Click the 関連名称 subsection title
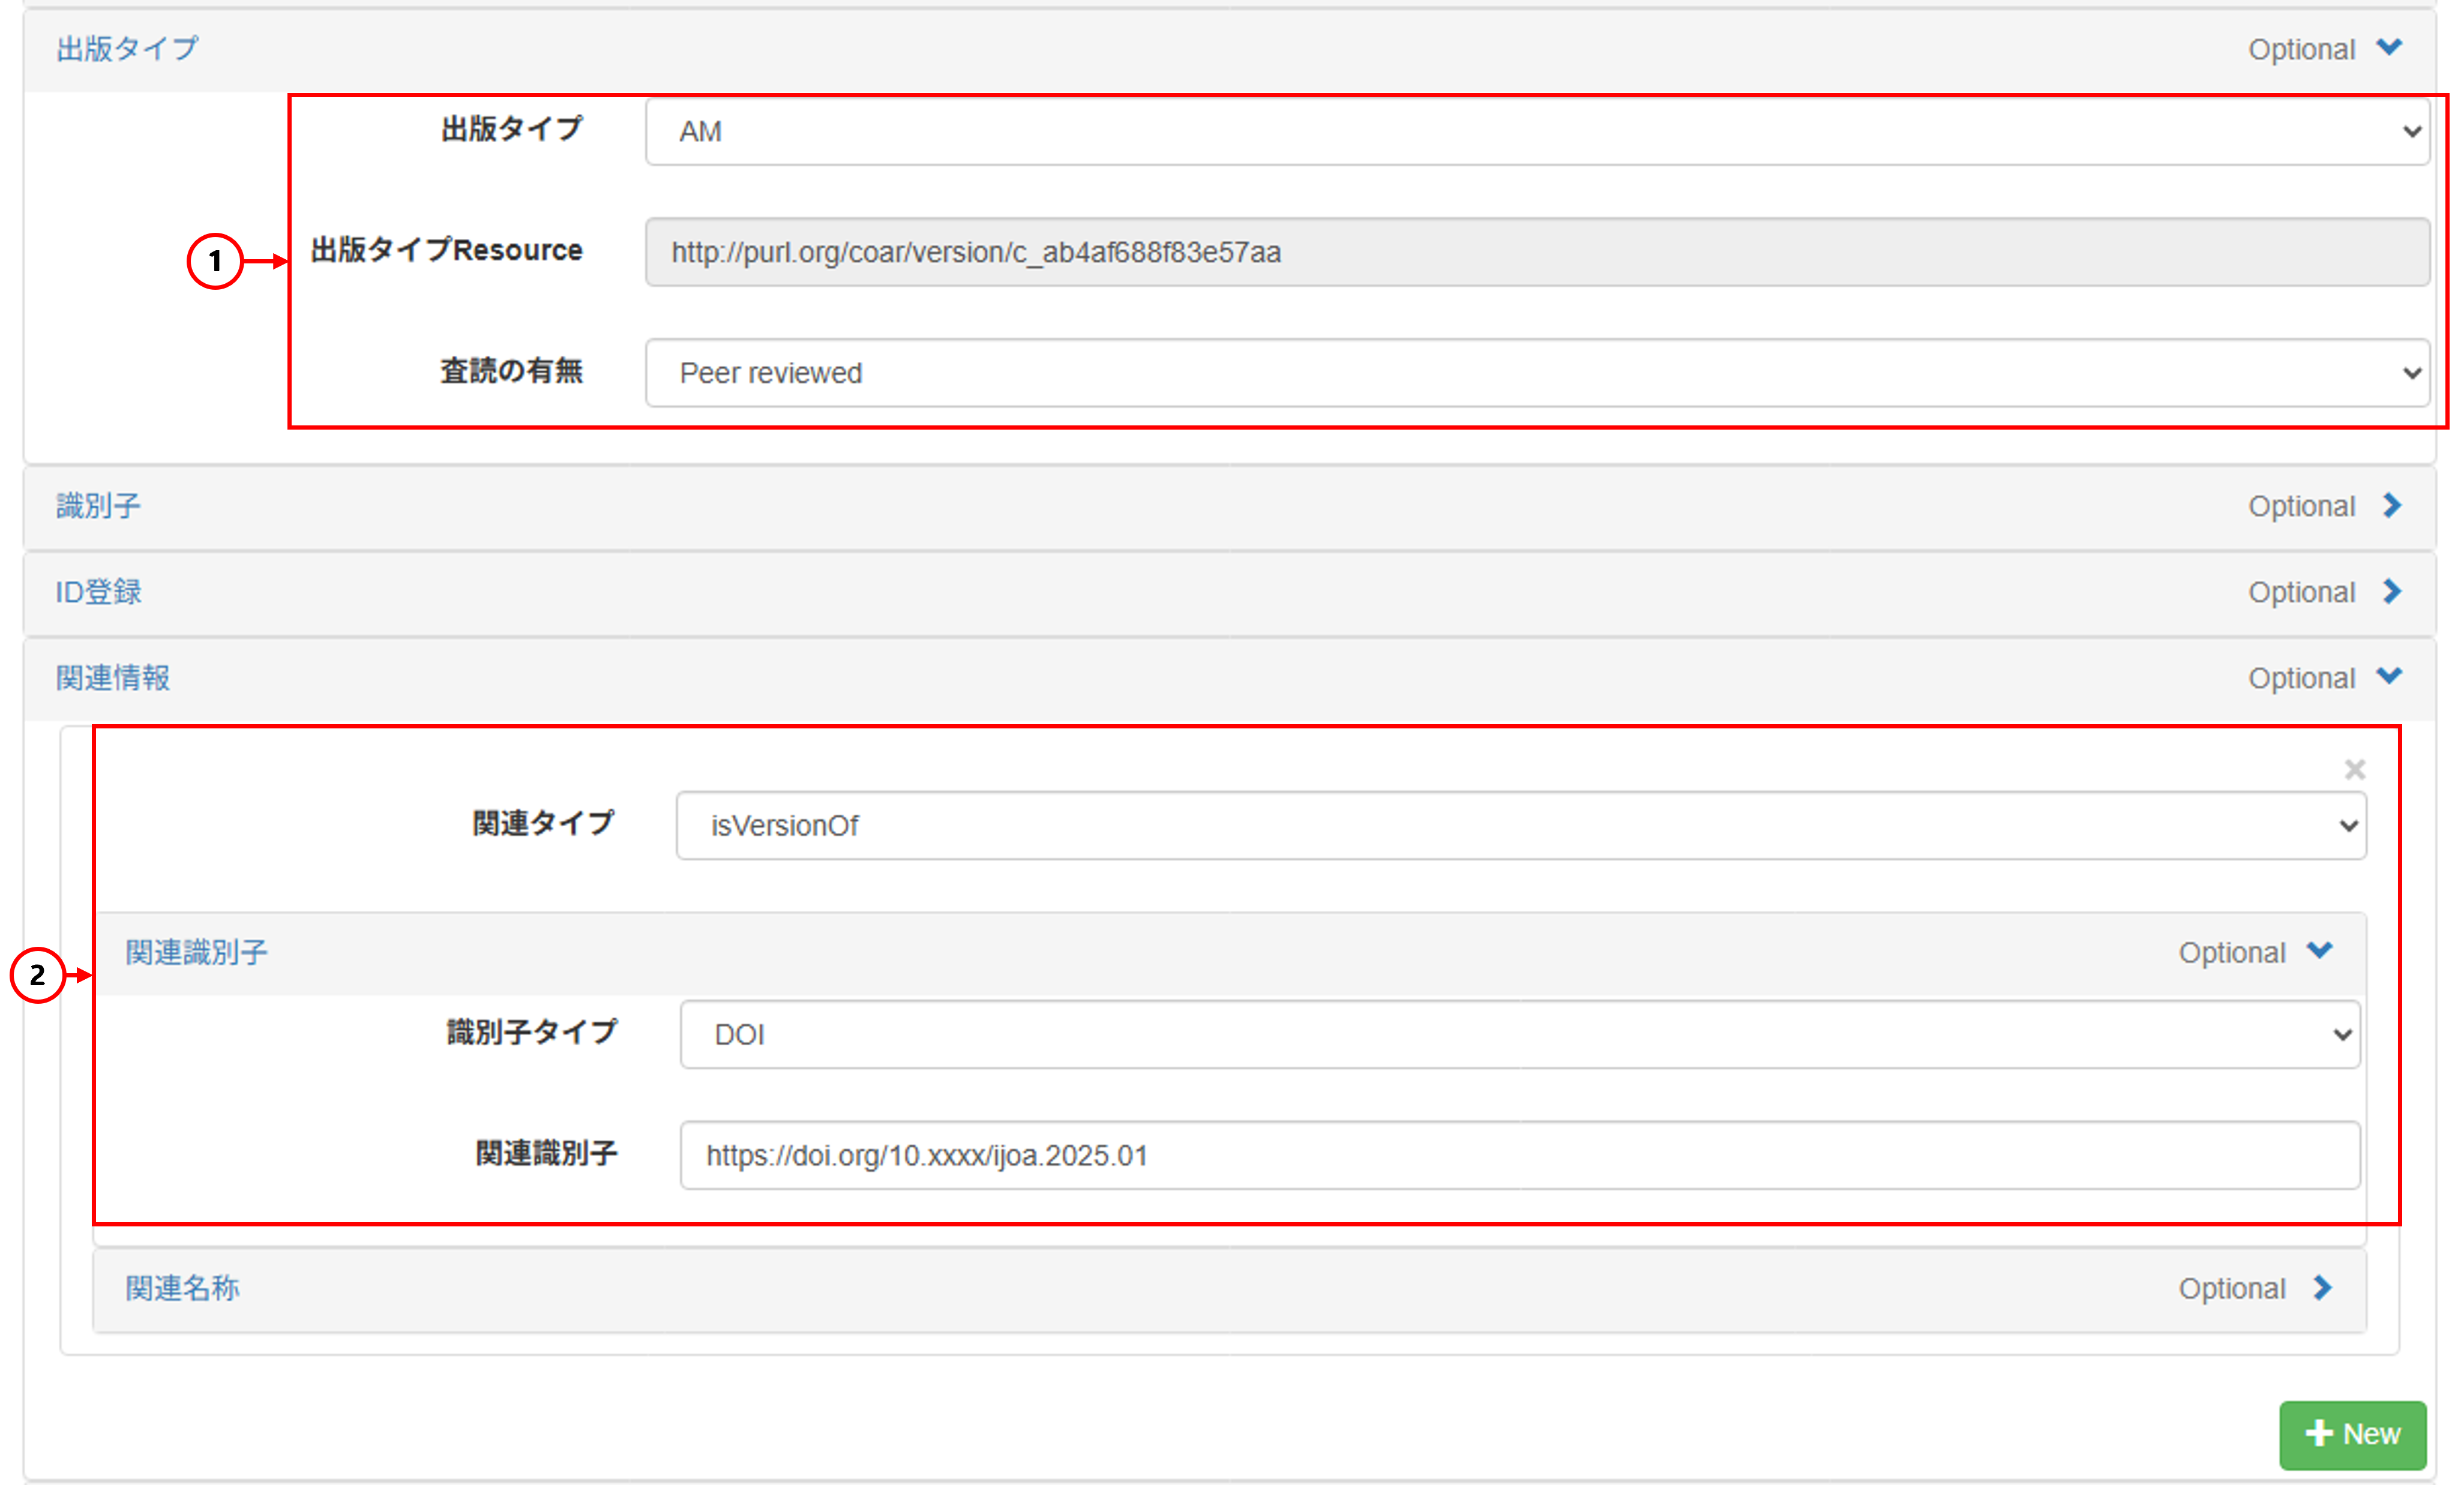This screenshot has height=1485, width=2464. point(182,1287)
